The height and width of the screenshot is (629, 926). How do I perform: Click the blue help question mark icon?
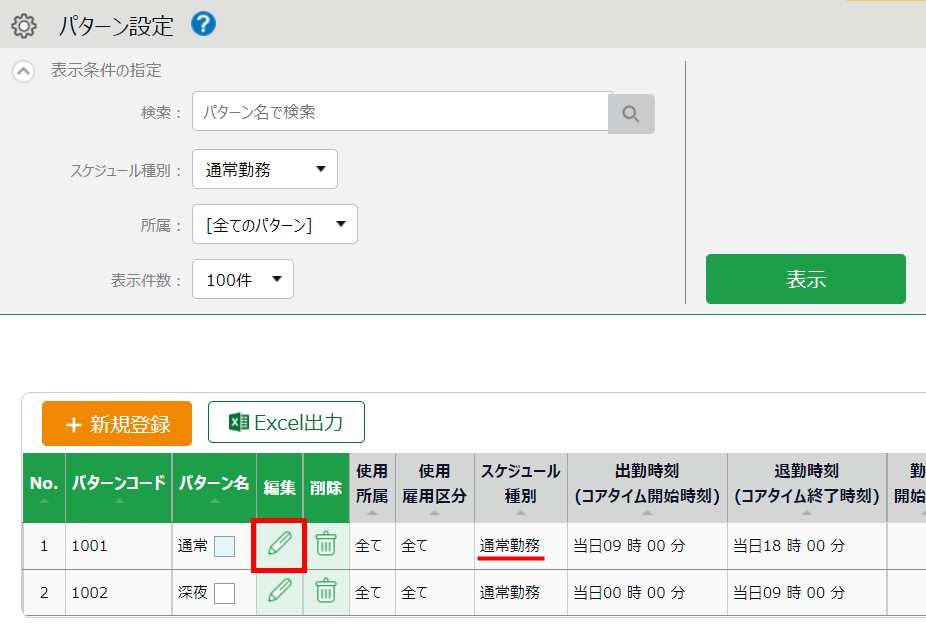coord(203,24)
